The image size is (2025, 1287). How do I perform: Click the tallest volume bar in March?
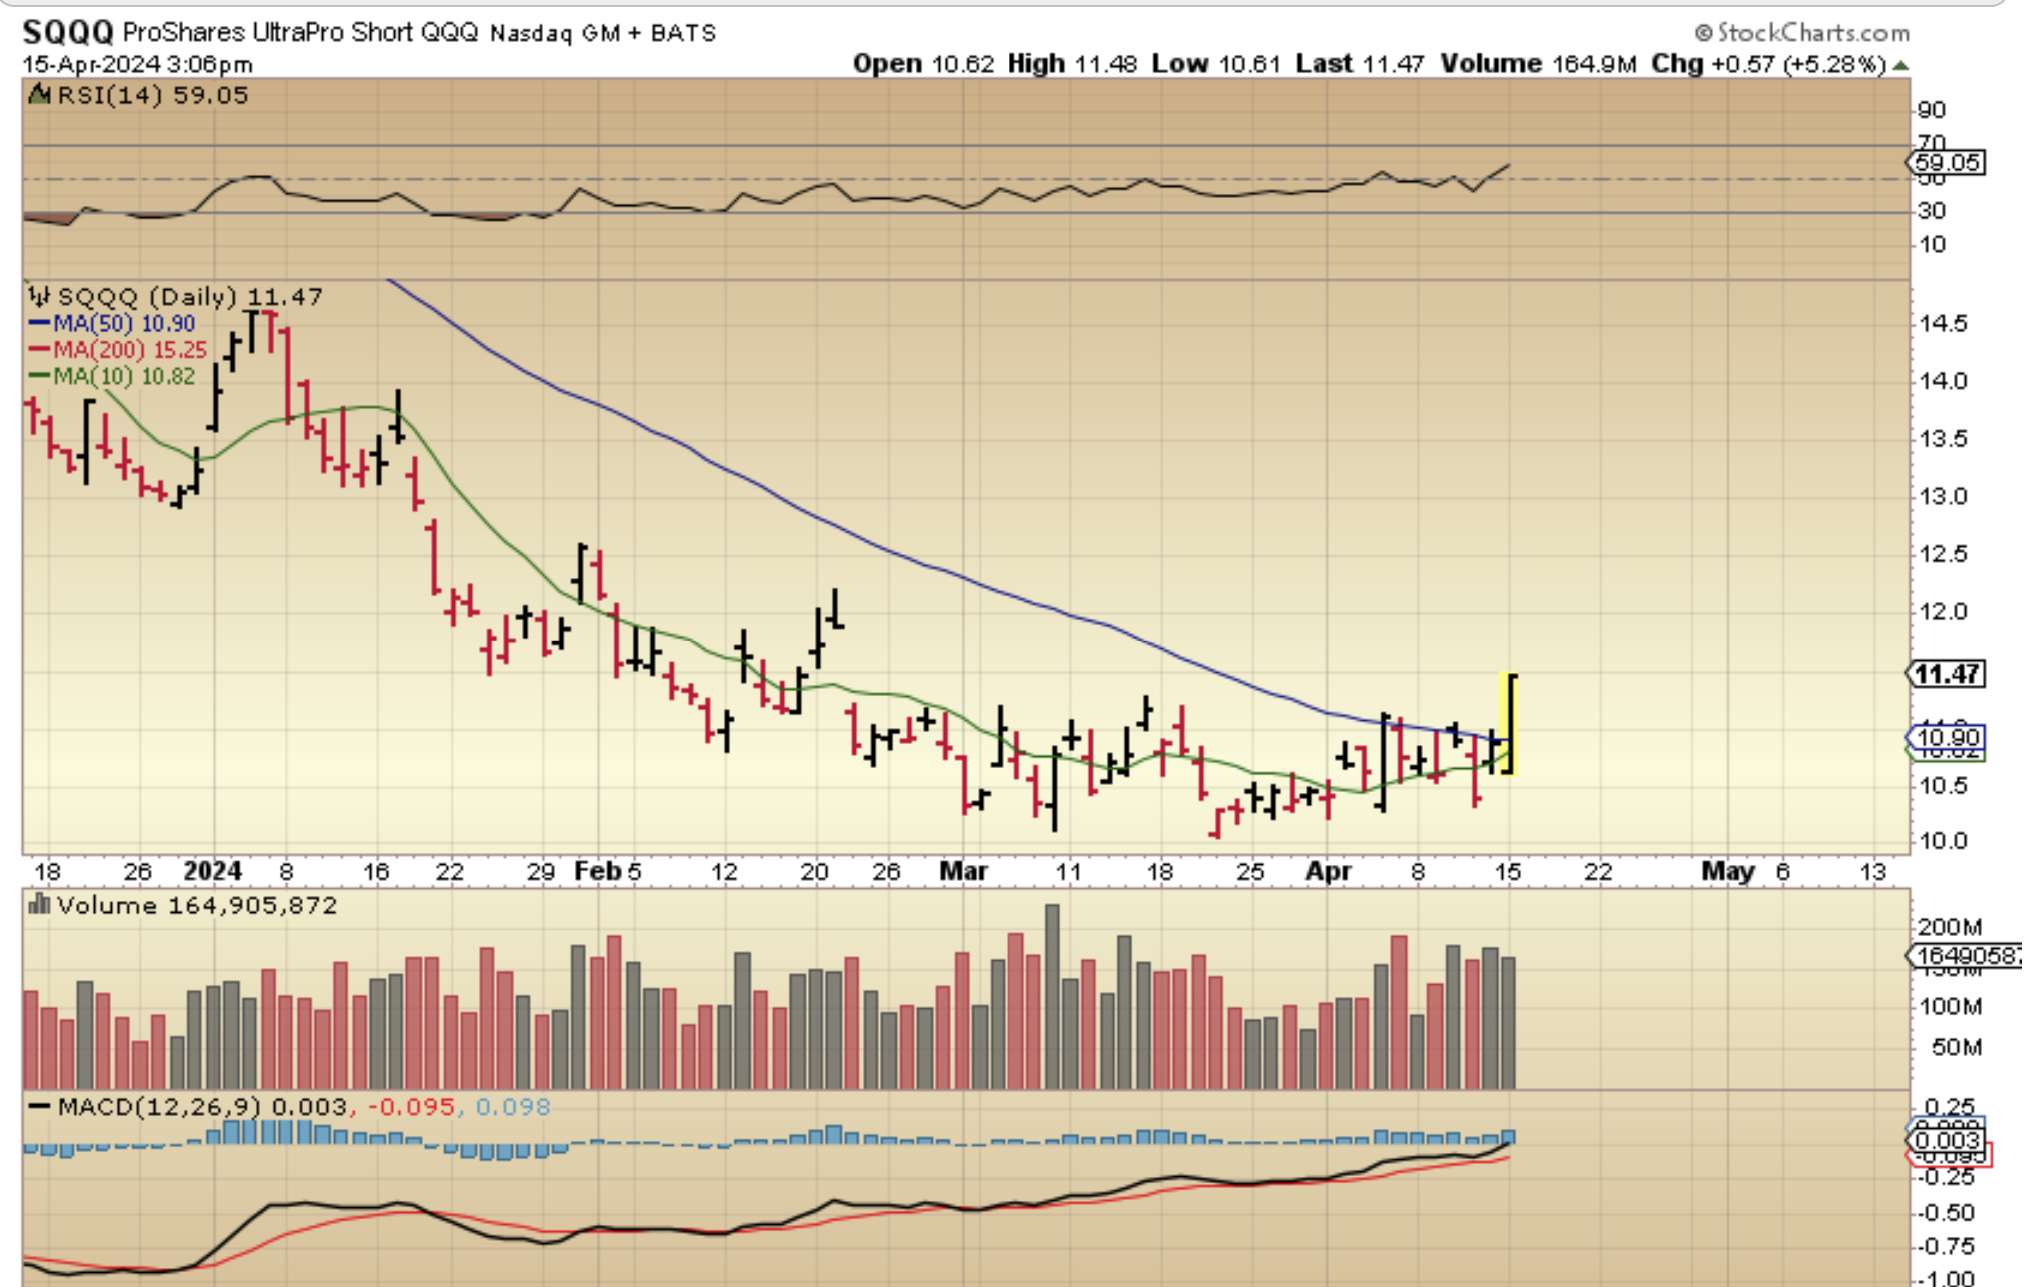1052,997
